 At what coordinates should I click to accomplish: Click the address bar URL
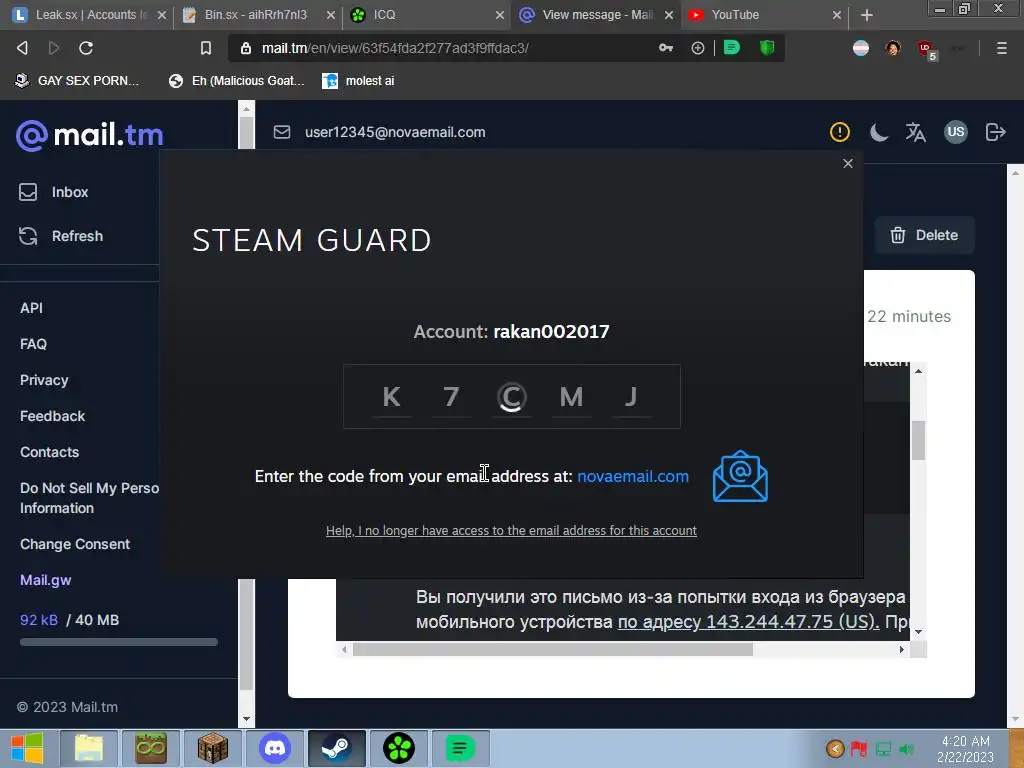pos(395,48)
